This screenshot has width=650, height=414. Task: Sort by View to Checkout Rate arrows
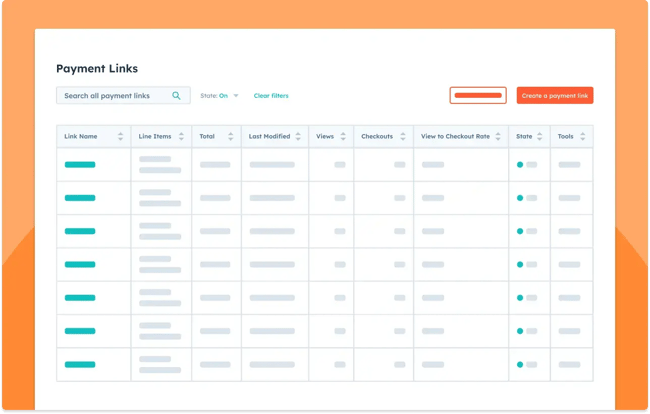(500, 136)
